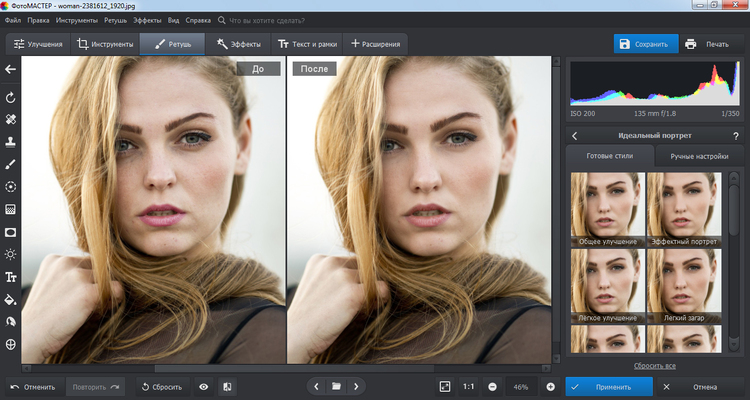The height and width of the screenshot is (400, 750).
Task: Click the fit-to-screen icon
Action: coord(445,386)
